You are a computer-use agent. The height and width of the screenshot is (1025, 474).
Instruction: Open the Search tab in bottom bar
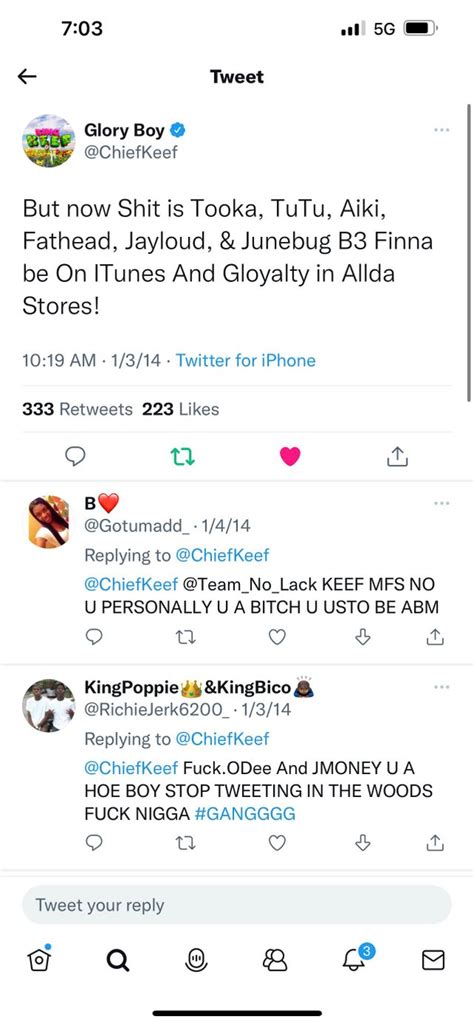117,960
